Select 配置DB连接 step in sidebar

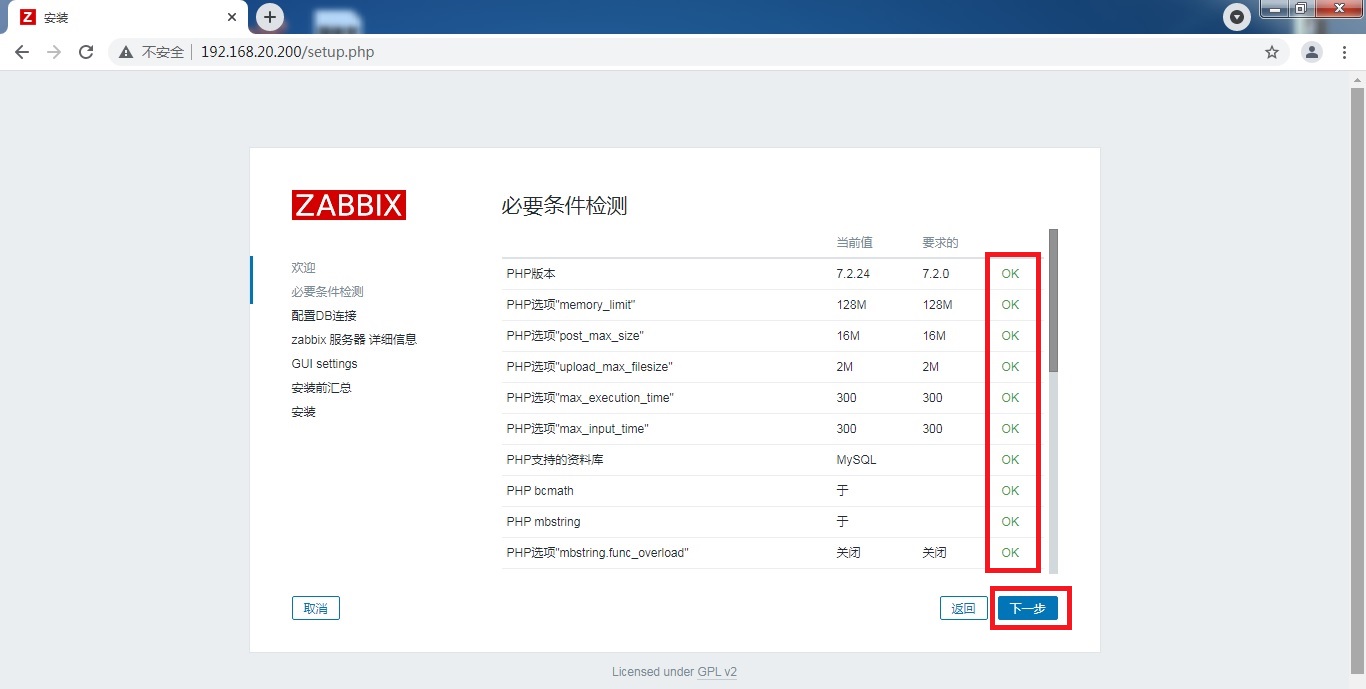point(324,316)
